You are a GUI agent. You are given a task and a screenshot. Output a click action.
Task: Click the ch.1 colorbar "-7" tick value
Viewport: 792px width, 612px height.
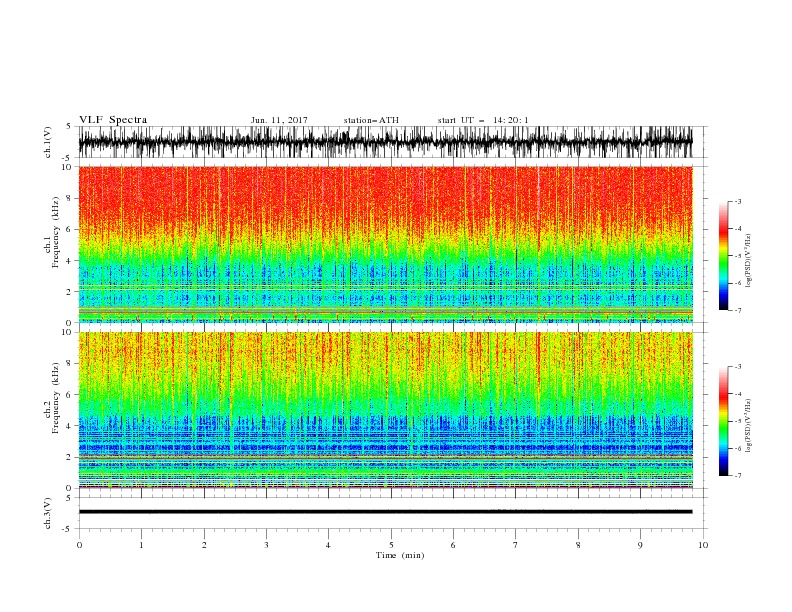(x=738, y=310)
